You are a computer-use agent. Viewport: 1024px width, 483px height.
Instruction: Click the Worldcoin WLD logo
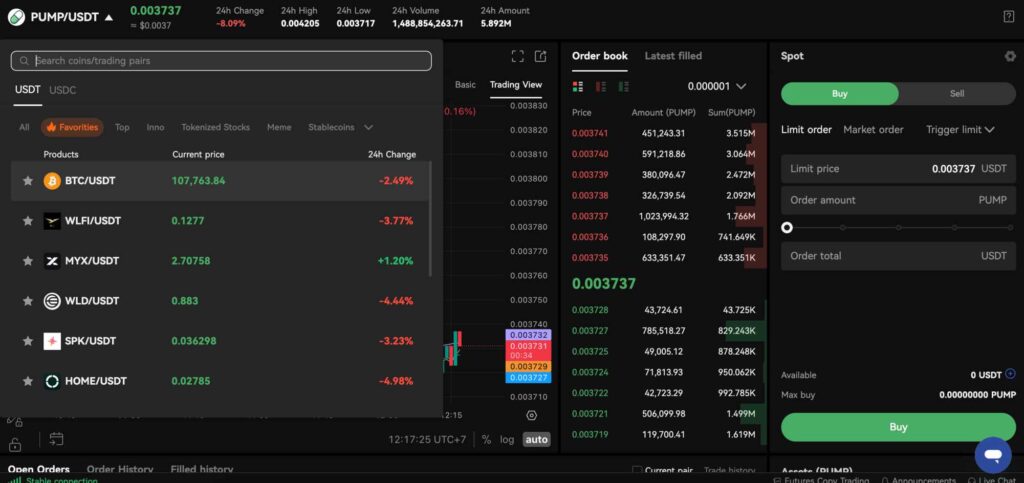point(52,301)
